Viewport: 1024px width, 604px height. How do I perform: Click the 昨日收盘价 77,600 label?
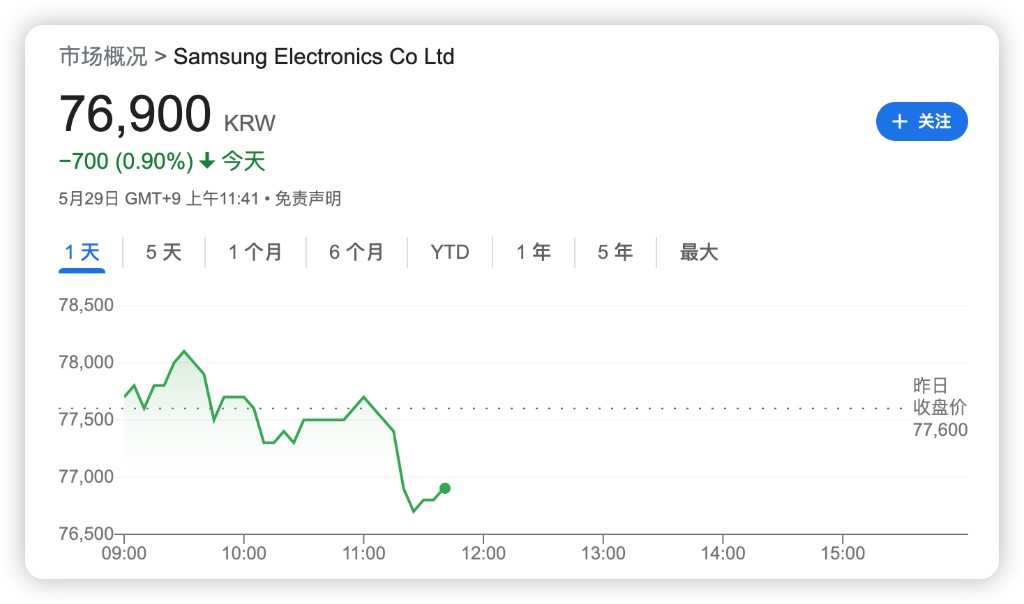(x=940, y=408)
